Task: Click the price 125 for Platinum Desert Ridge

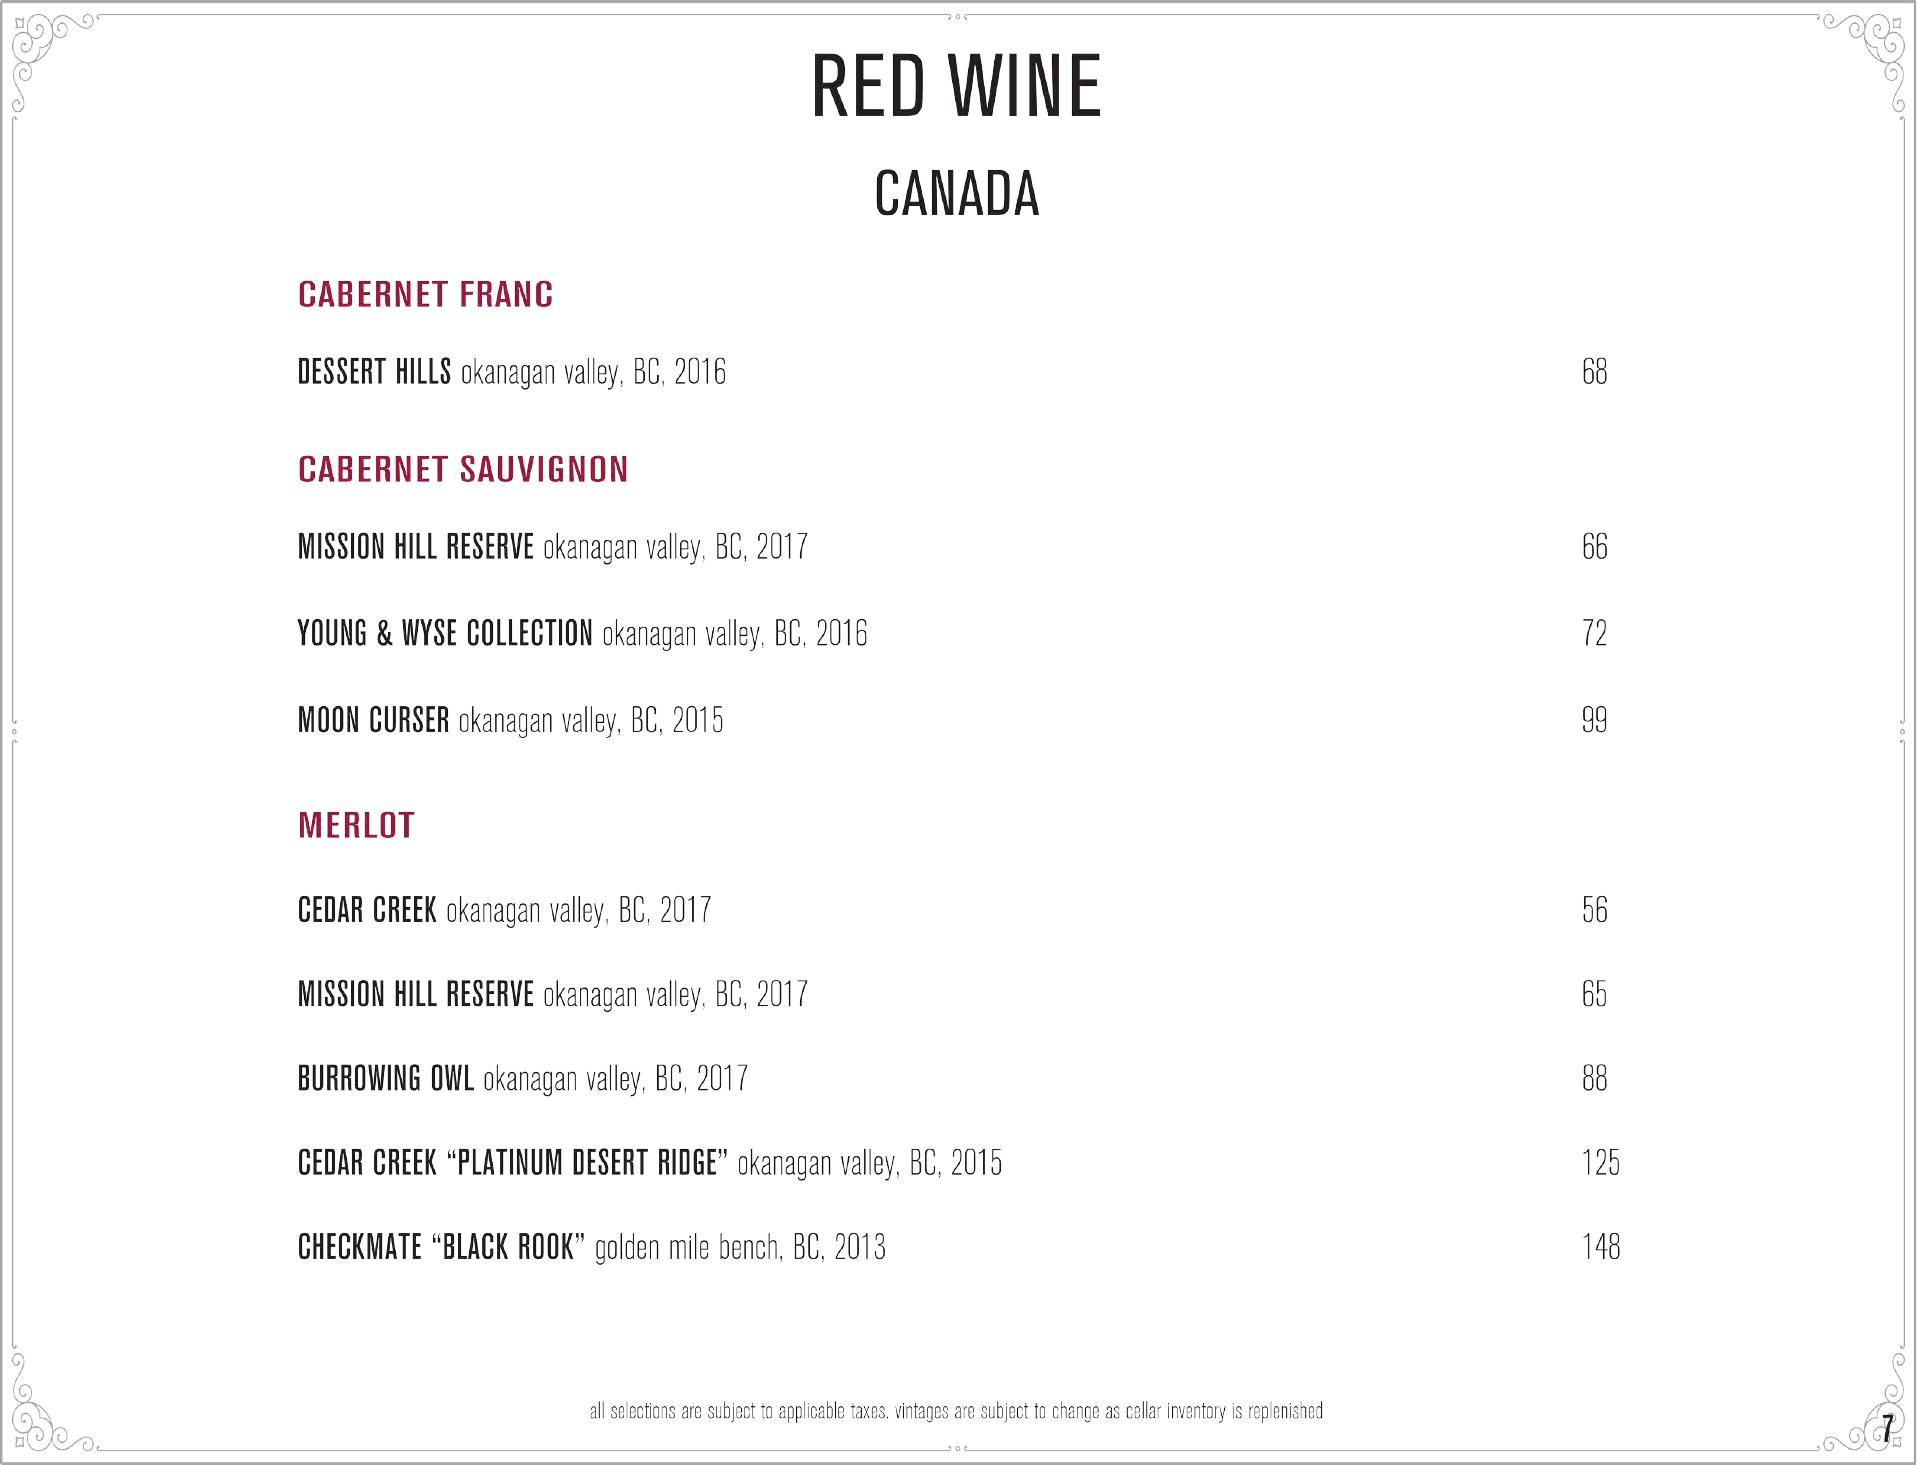Action: [1601, 1163]
